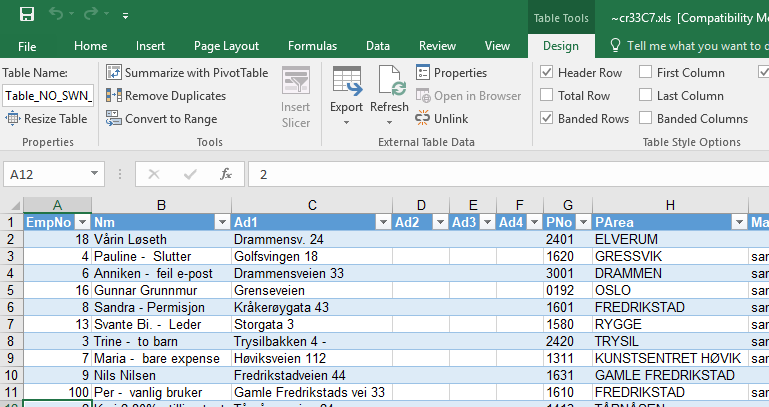Click the Insert Function fx icon
Image resolution: width=769 pixels, height=407 pixels.
226,174
